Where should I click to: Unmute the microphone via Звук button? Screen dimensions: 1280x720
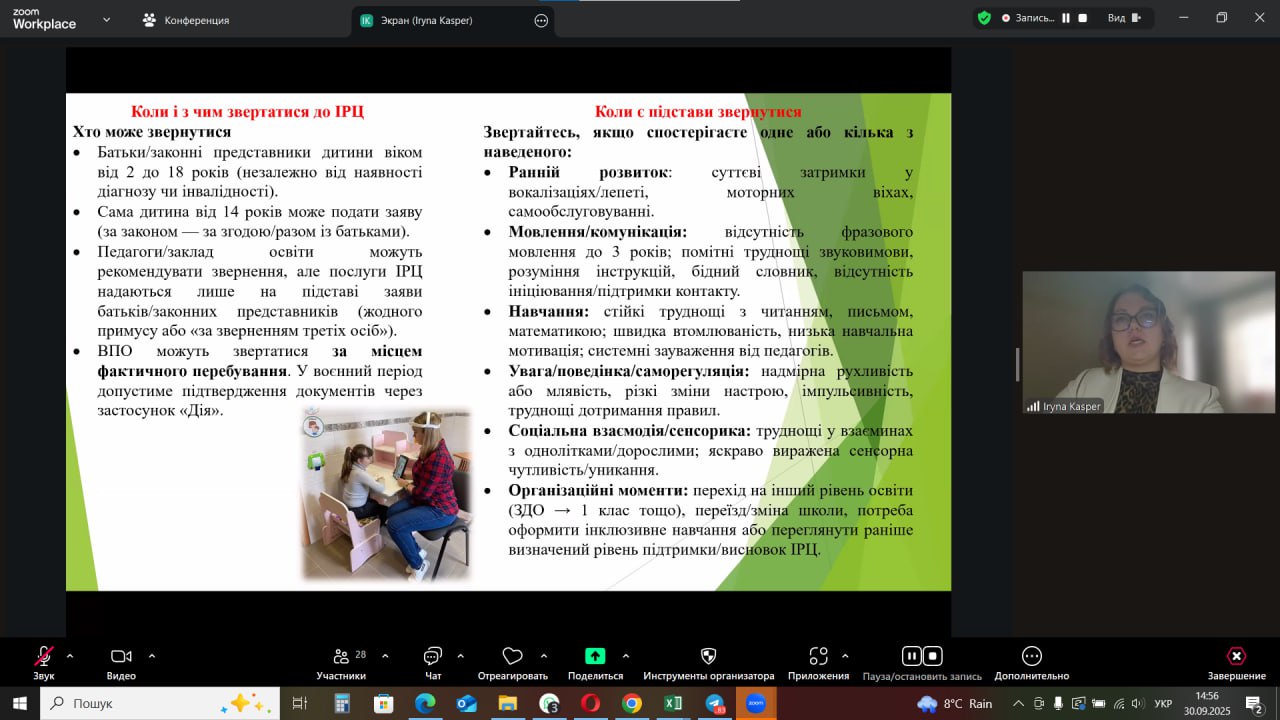point(43,657)
